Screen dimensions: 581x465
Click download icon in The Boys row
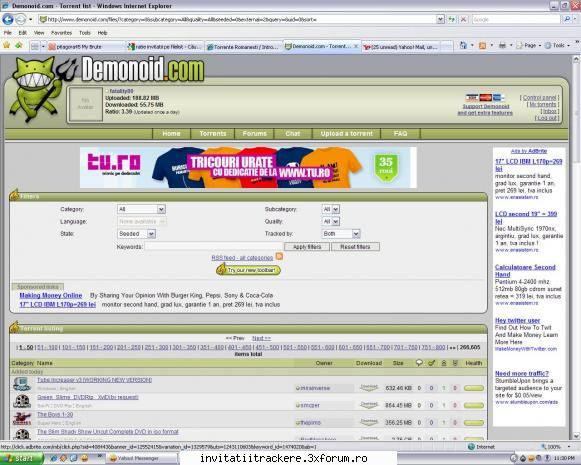pos(369,422)
